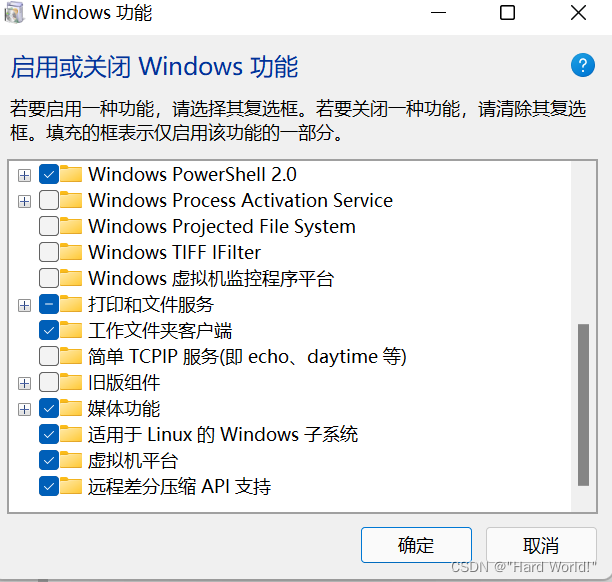Click the blue help question mark icon
Screen dimensions: 612x582
pyautogui.click(x=582, y=66)
